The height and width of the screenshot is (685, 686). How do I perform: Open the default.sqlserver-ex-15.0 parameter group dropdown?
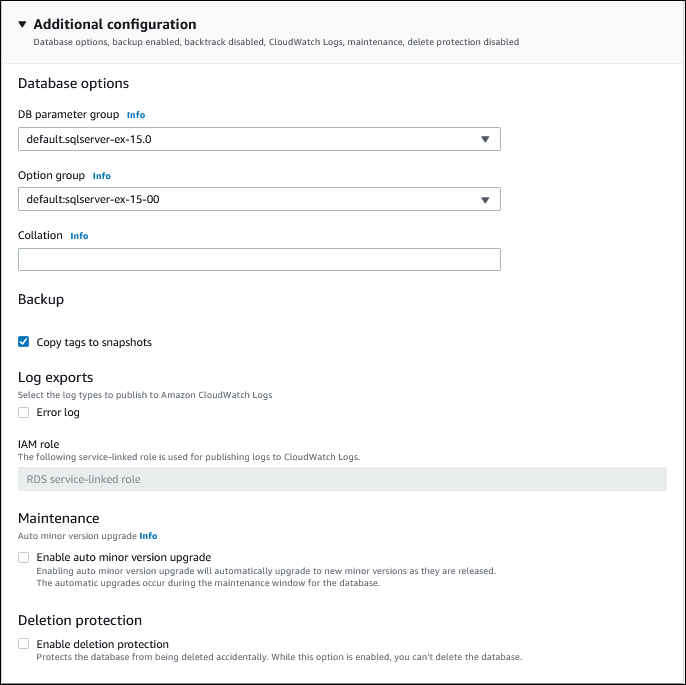250,139
